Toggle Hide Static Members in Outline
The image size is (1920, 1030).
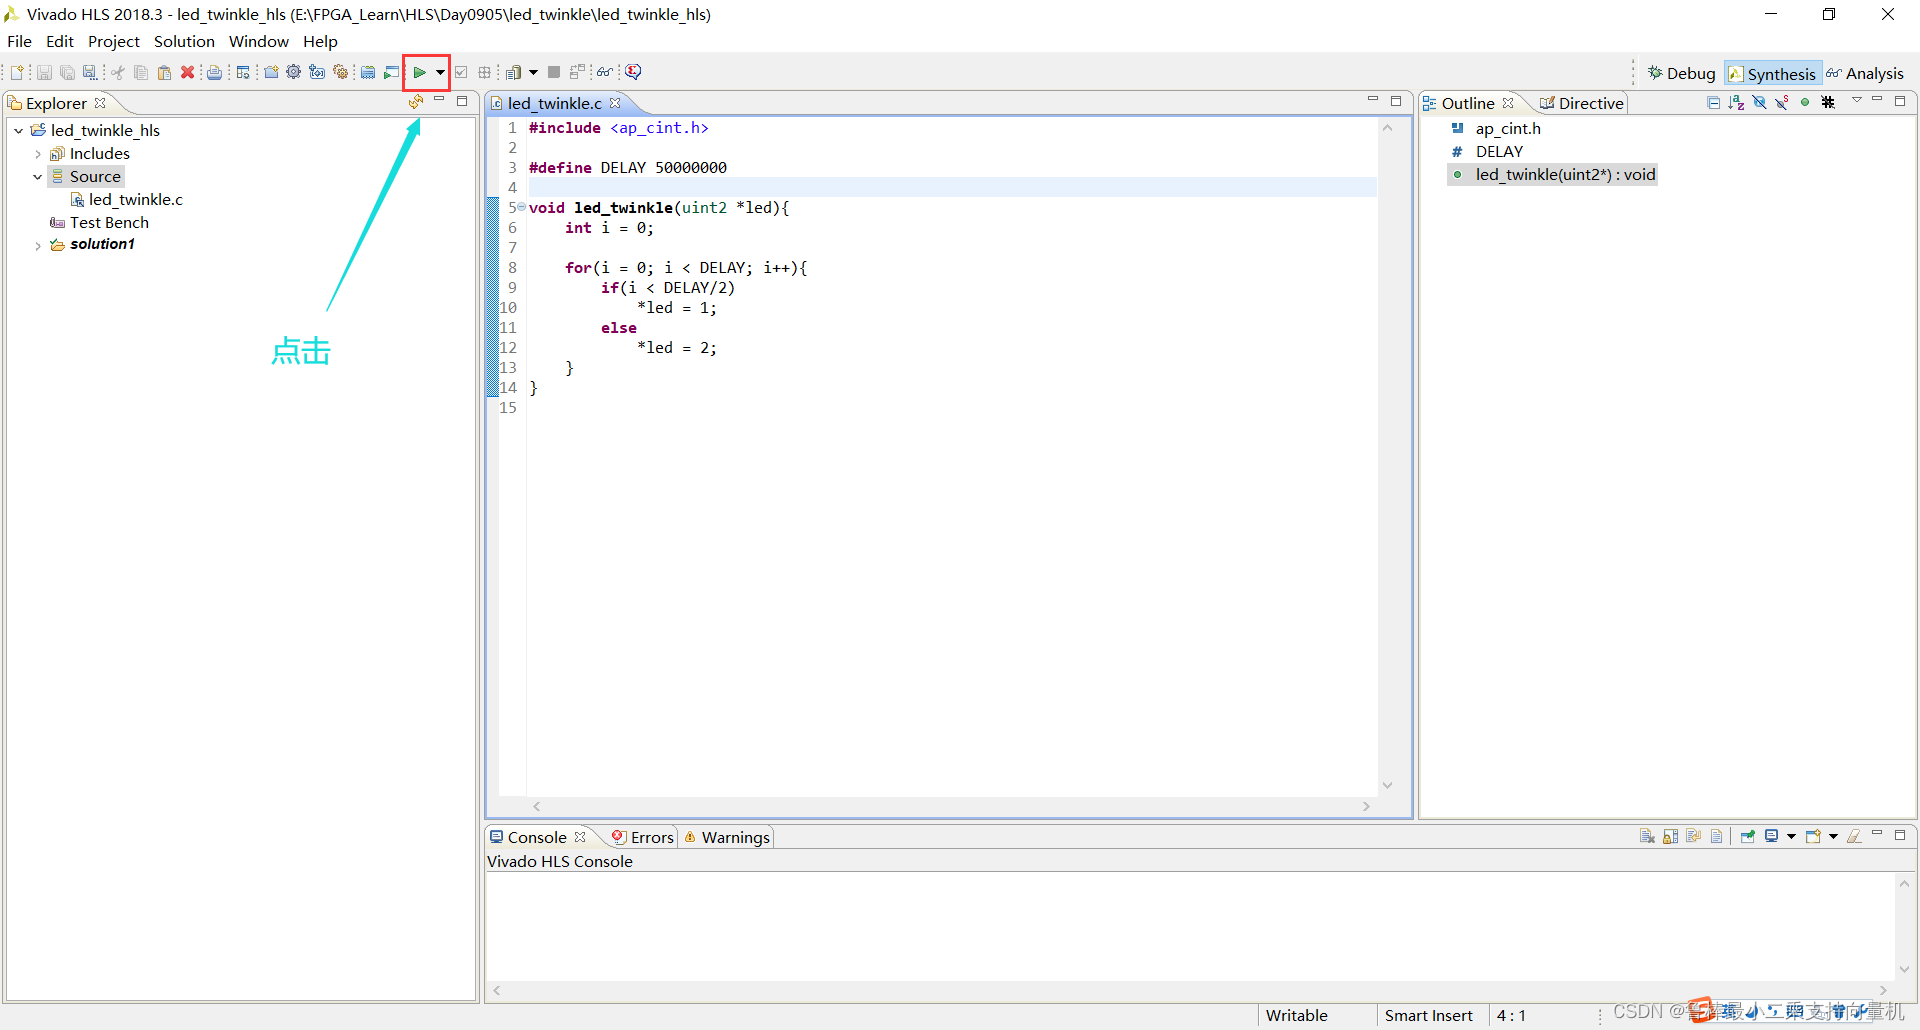[x=1782, y=102]
